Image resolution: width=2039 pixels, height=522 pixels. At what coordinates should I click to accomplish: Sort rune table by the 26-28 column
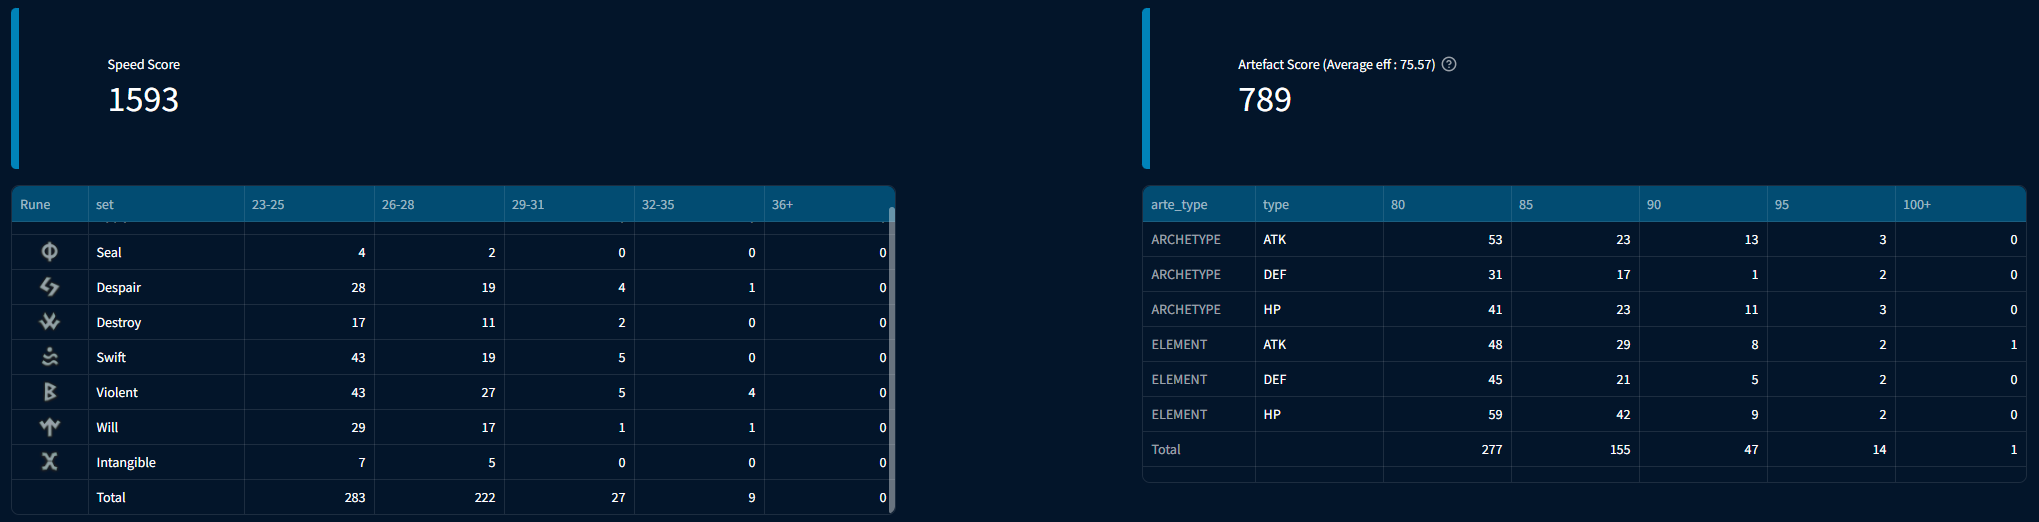coord(398,204)
